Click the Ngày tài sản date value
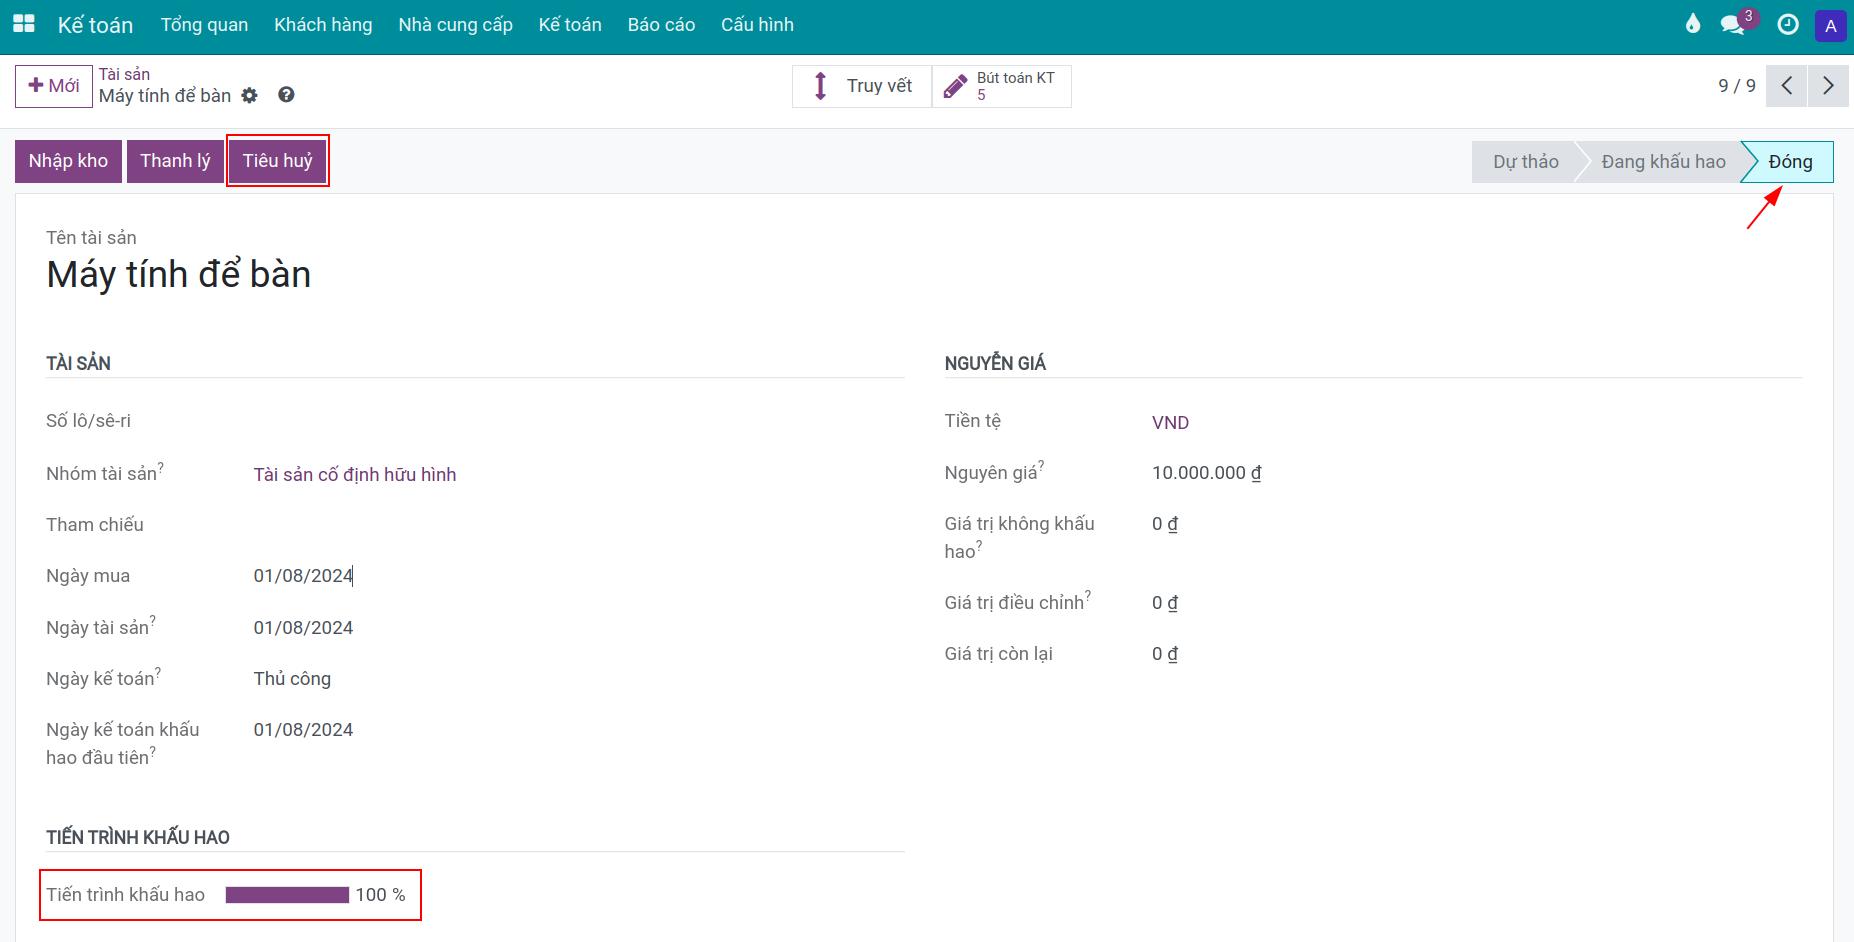Image resolution: width=1854 pixels, height=942 pixels. 303,628
